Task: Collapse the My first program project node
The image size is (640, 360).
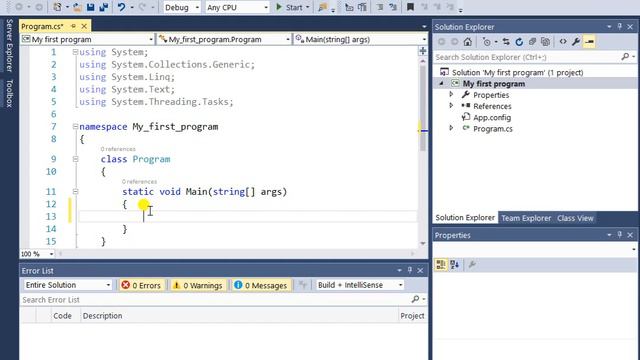Action: click(x=441, y=84)
